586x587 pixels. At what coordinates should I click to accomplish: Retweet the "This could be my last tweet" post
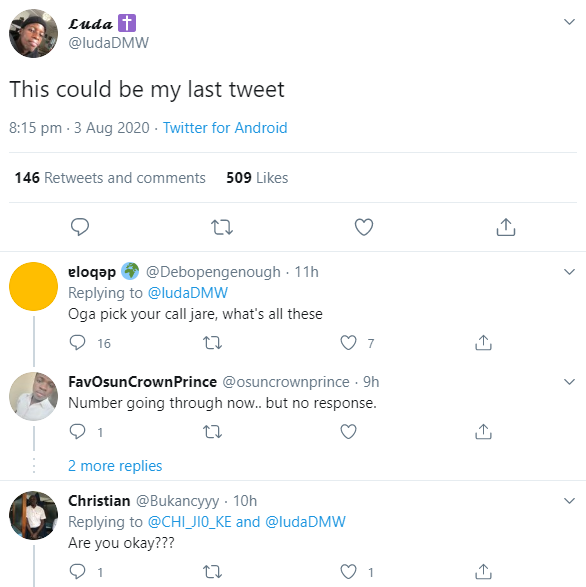[x=222, y=227]
